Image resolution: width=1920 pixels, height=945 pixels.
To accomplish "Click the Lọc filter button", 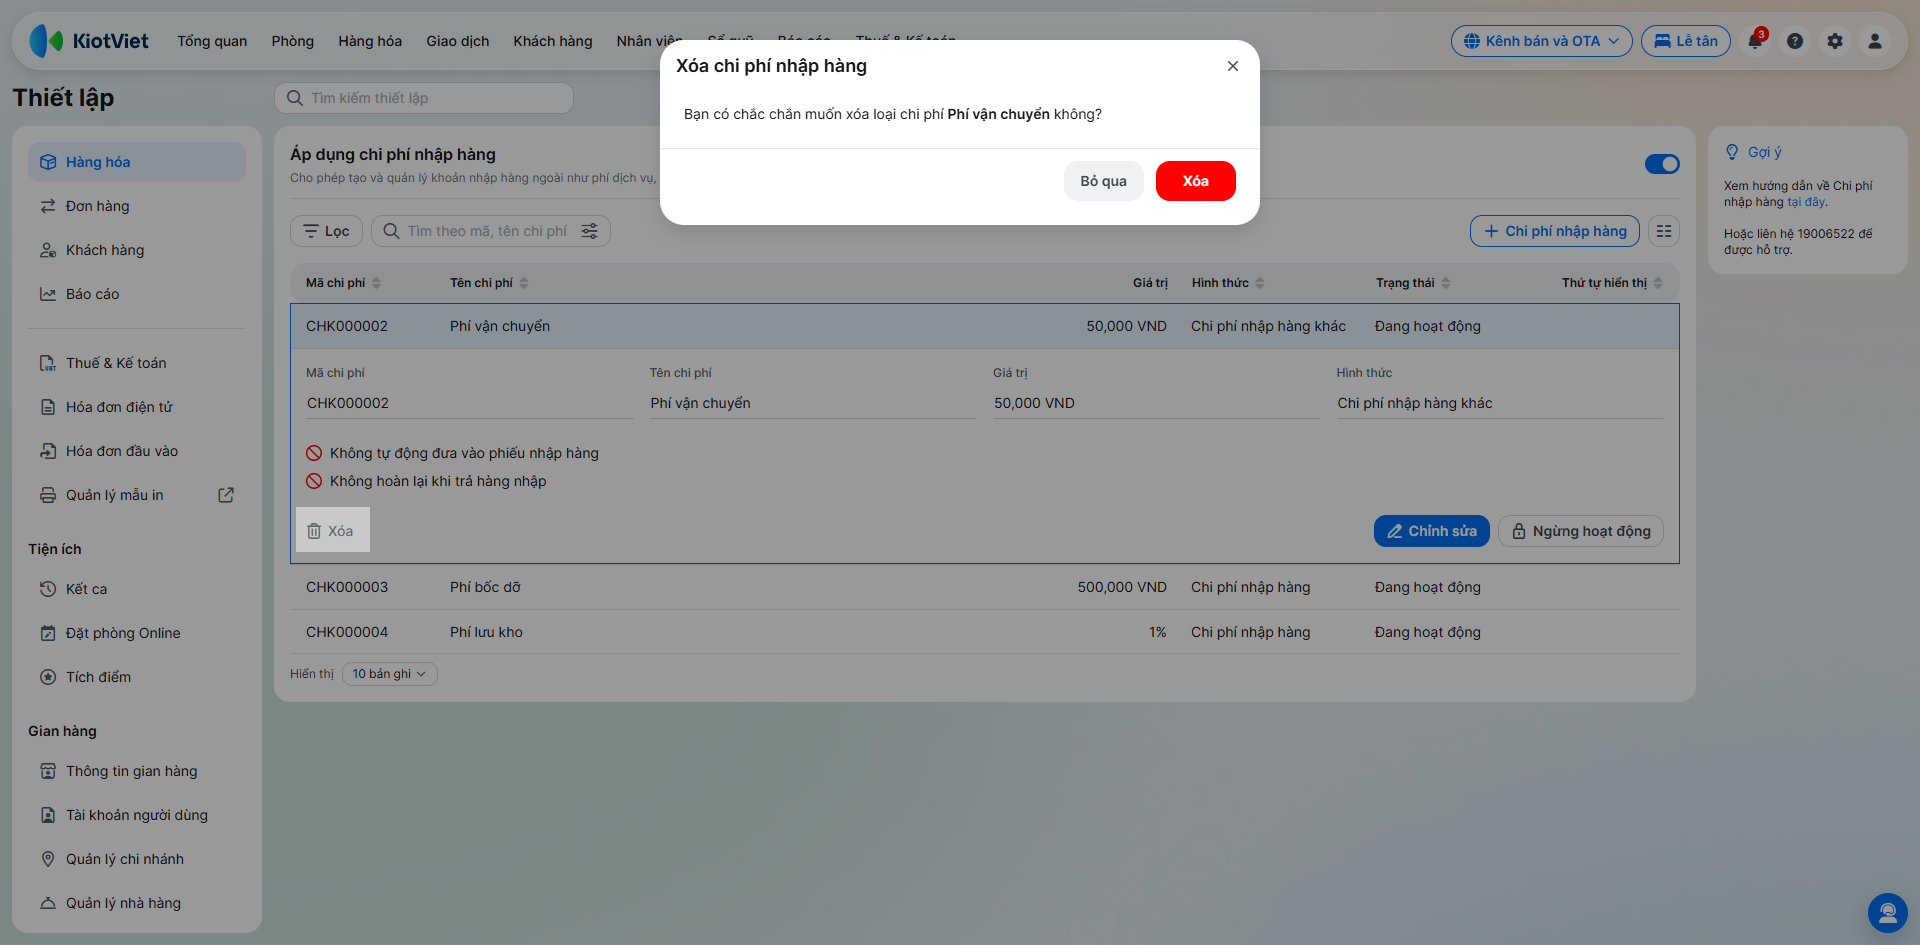I will tap(326, 231).
